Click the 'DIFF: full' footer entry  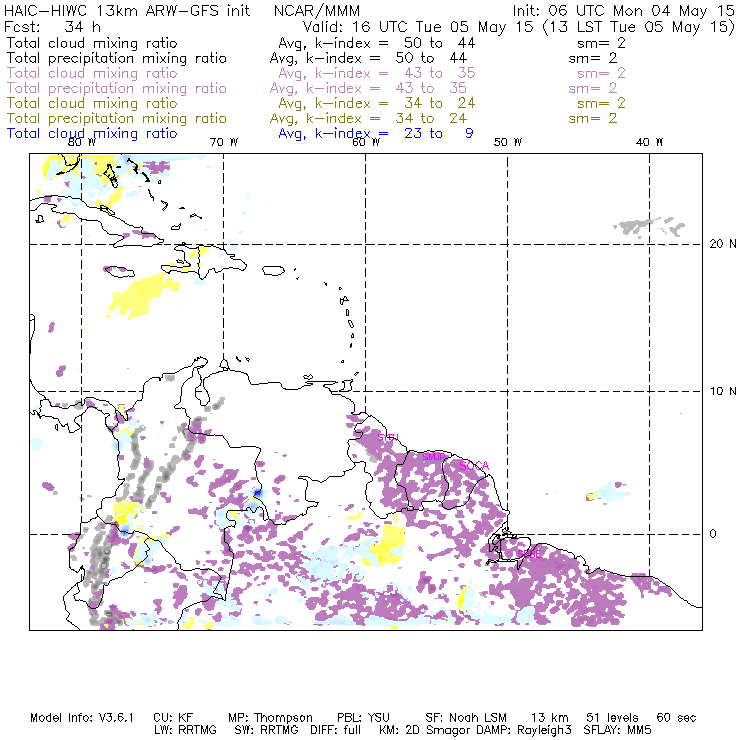[335, 730]
